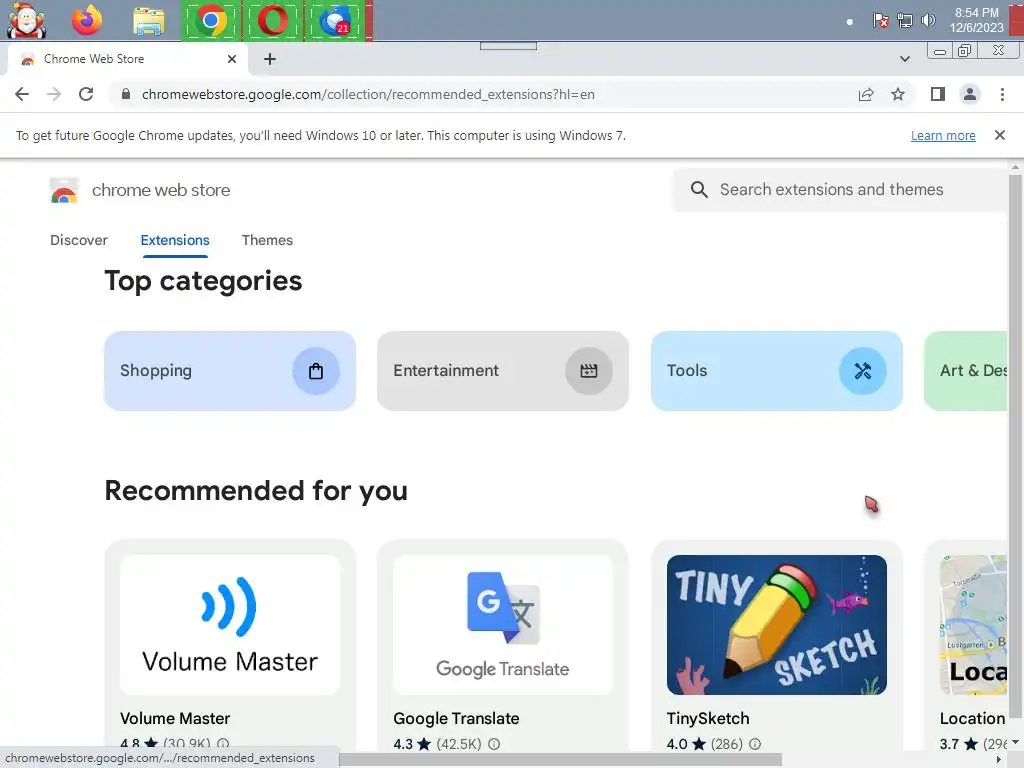Screen dimensions: 1024x768
Task: Show rating info for TinySketch
Action: (x=755, y=744)
